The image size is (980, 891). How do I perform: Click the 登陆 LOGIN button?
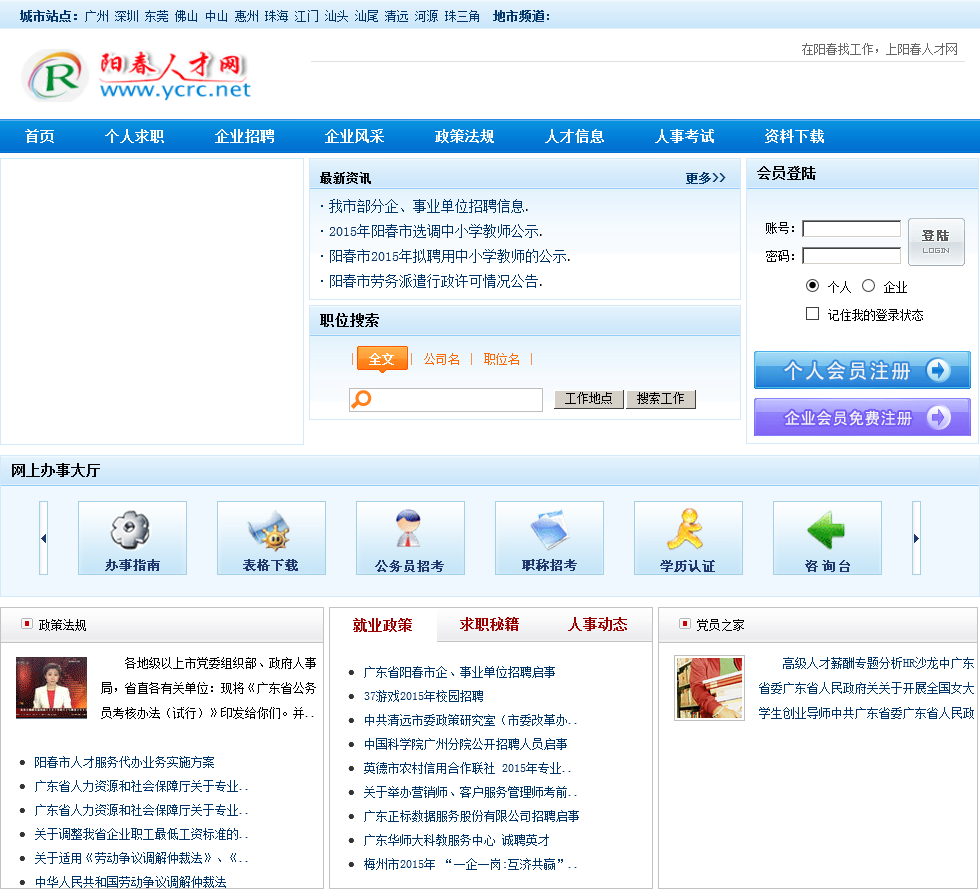click(936, 242)
